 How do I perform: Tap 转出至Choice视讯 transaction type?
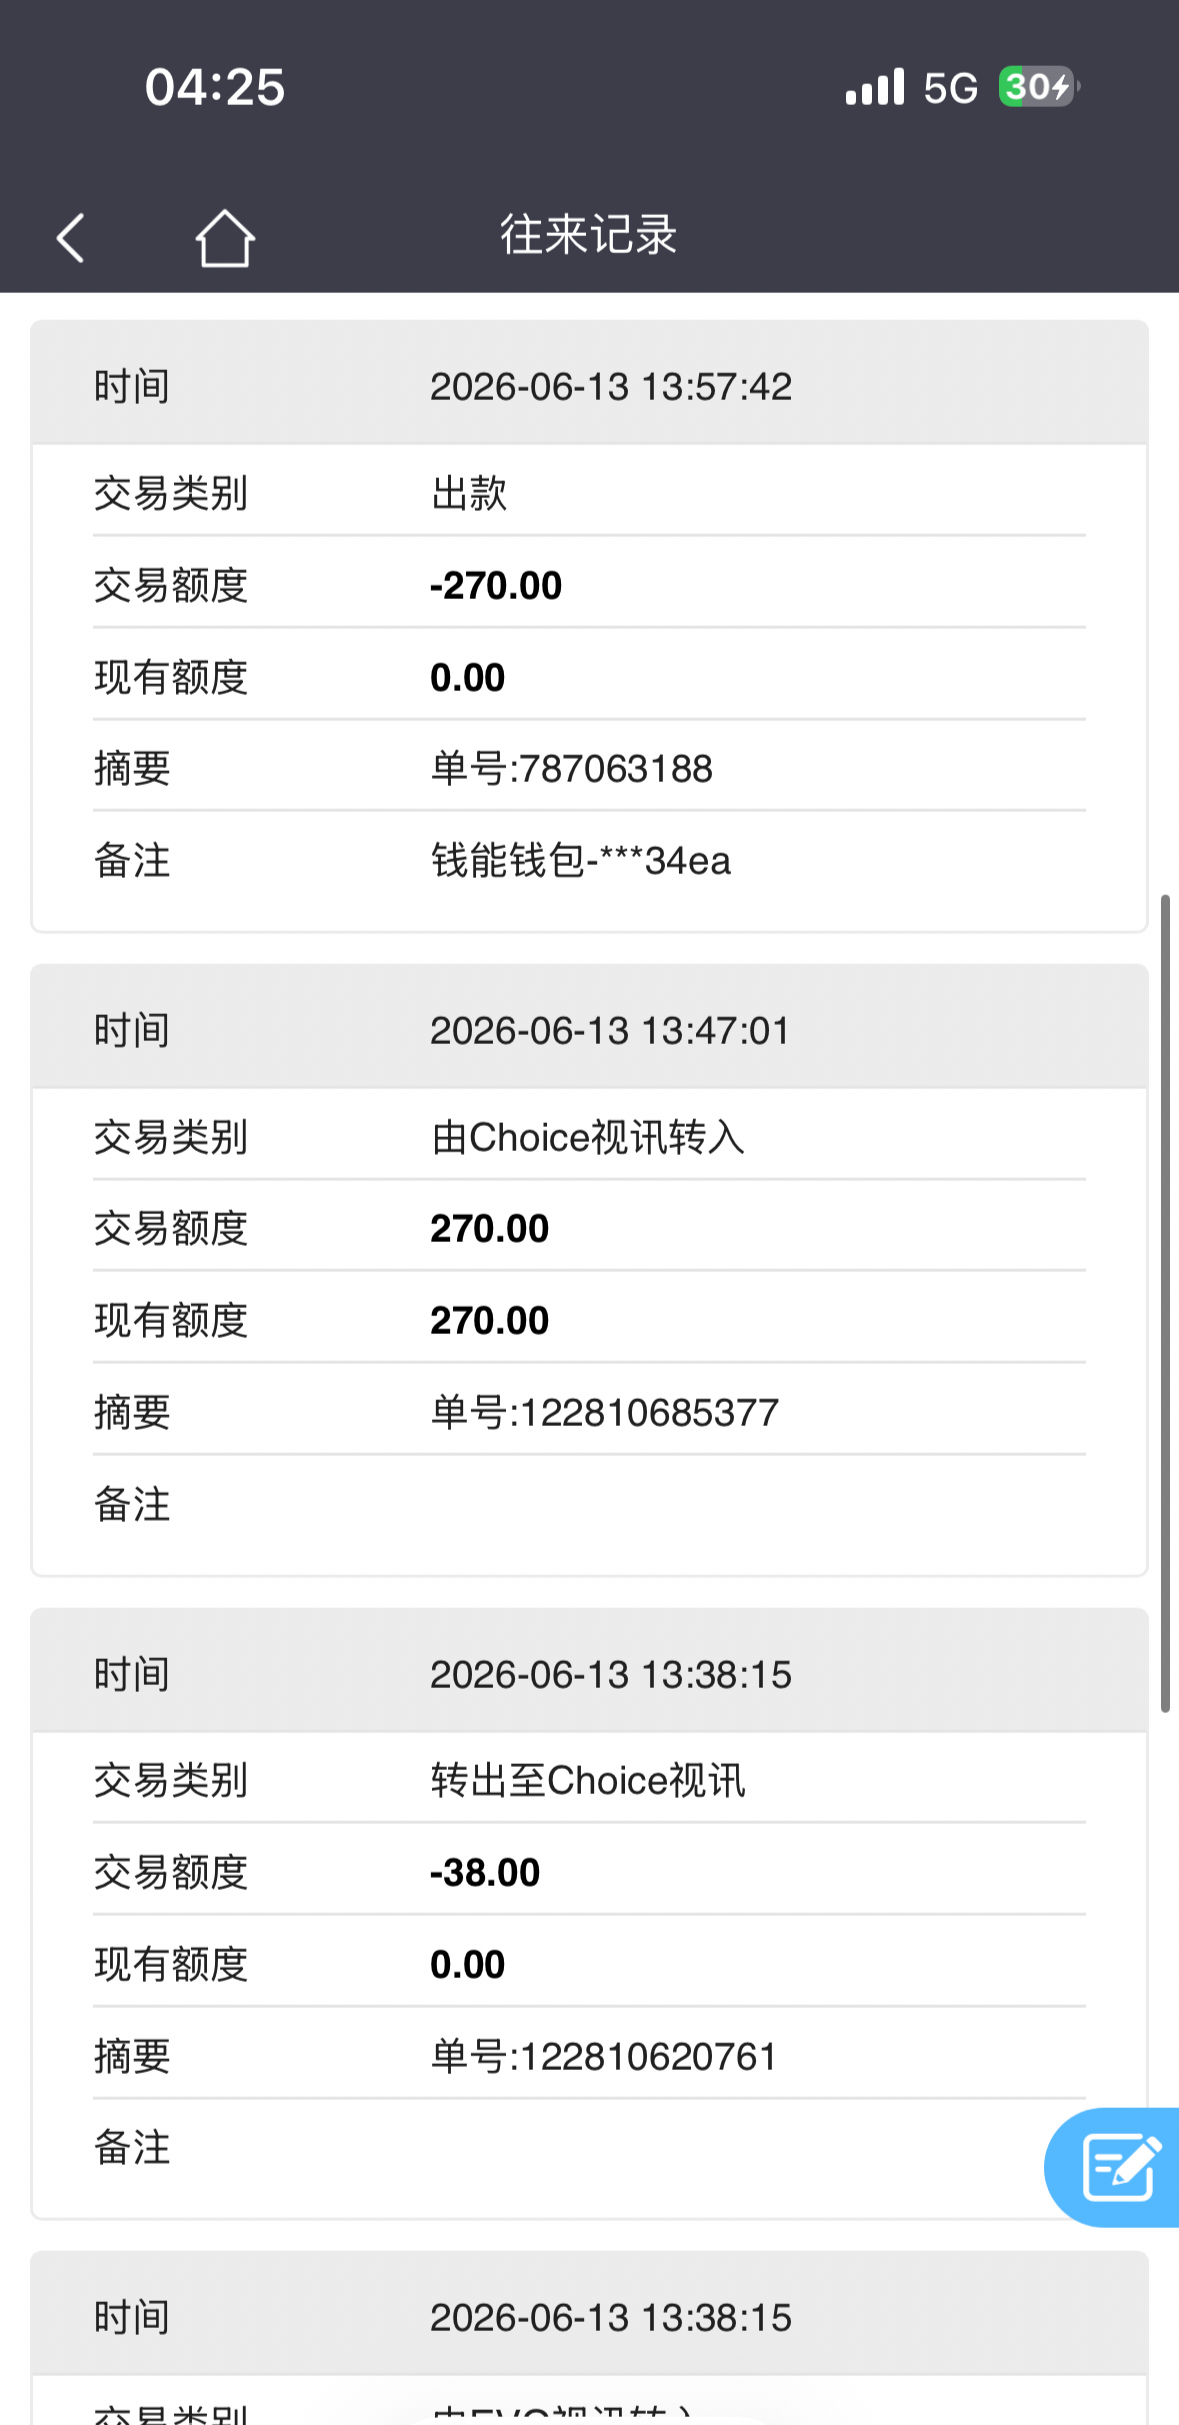[x=588, y=1781]
